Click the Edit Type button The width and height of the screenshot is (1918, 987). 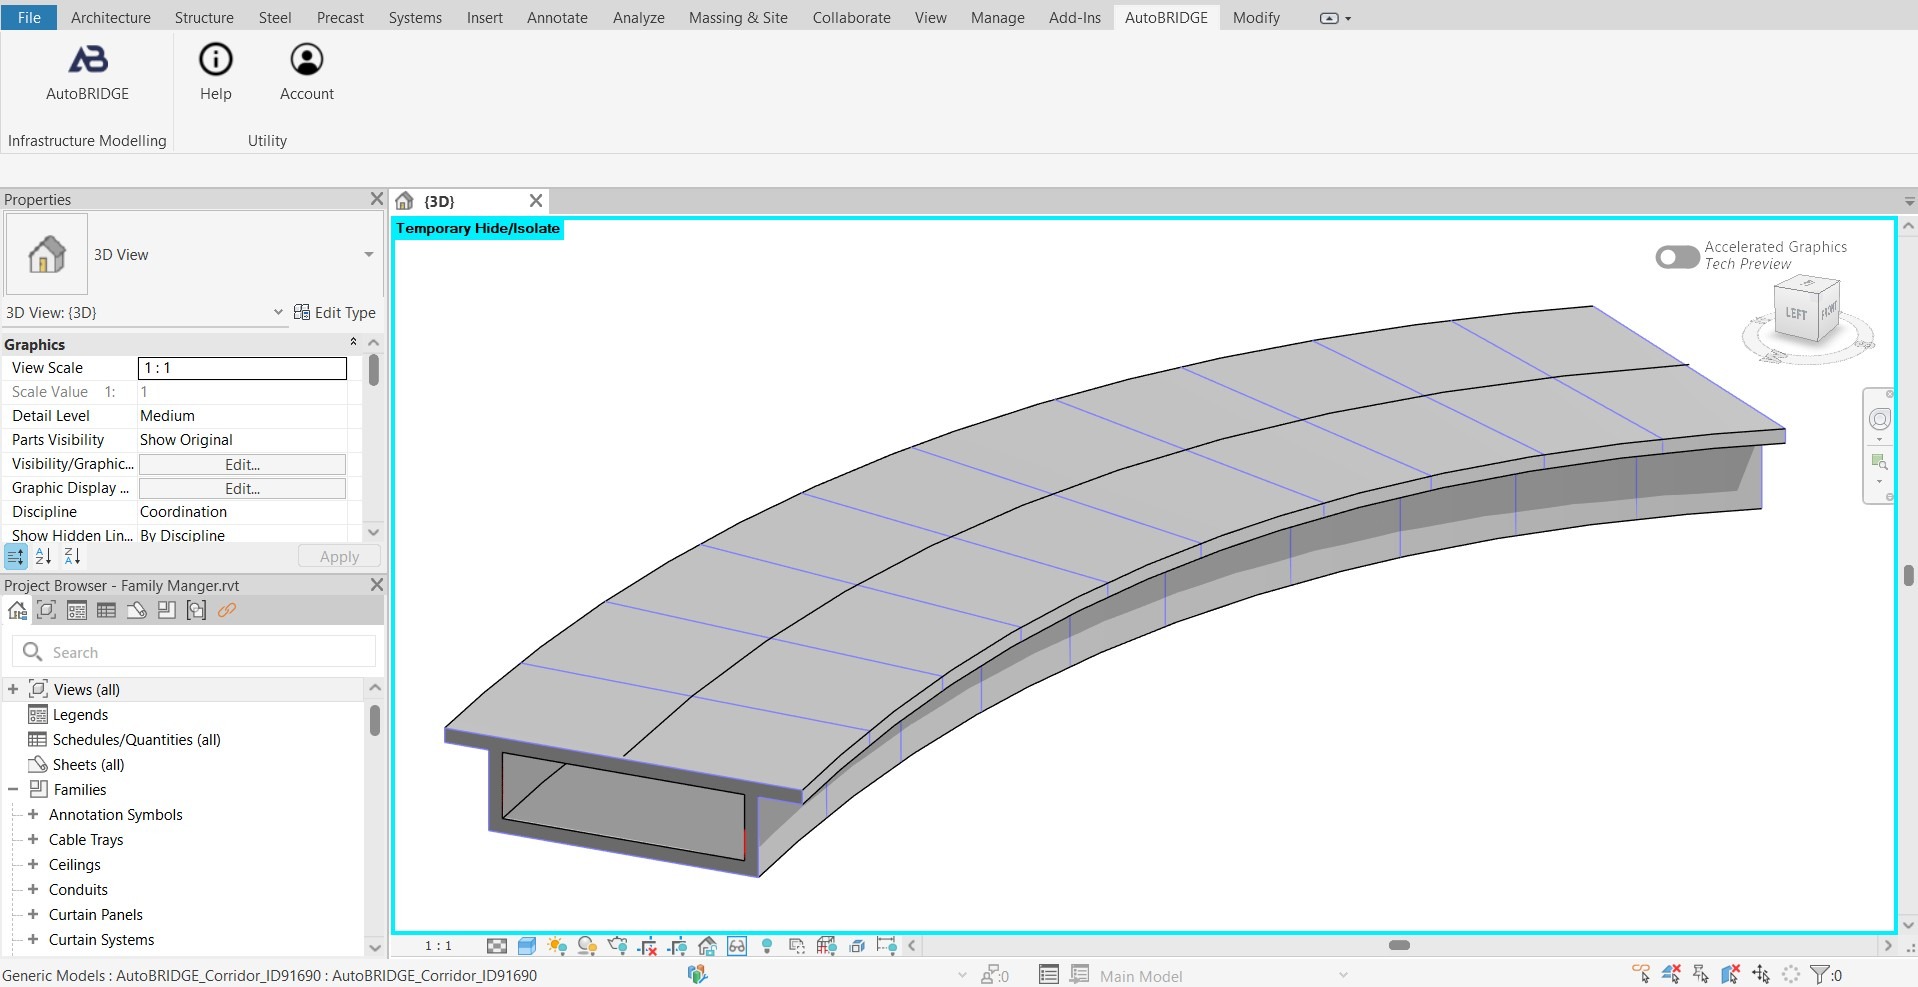coord(335,313)
